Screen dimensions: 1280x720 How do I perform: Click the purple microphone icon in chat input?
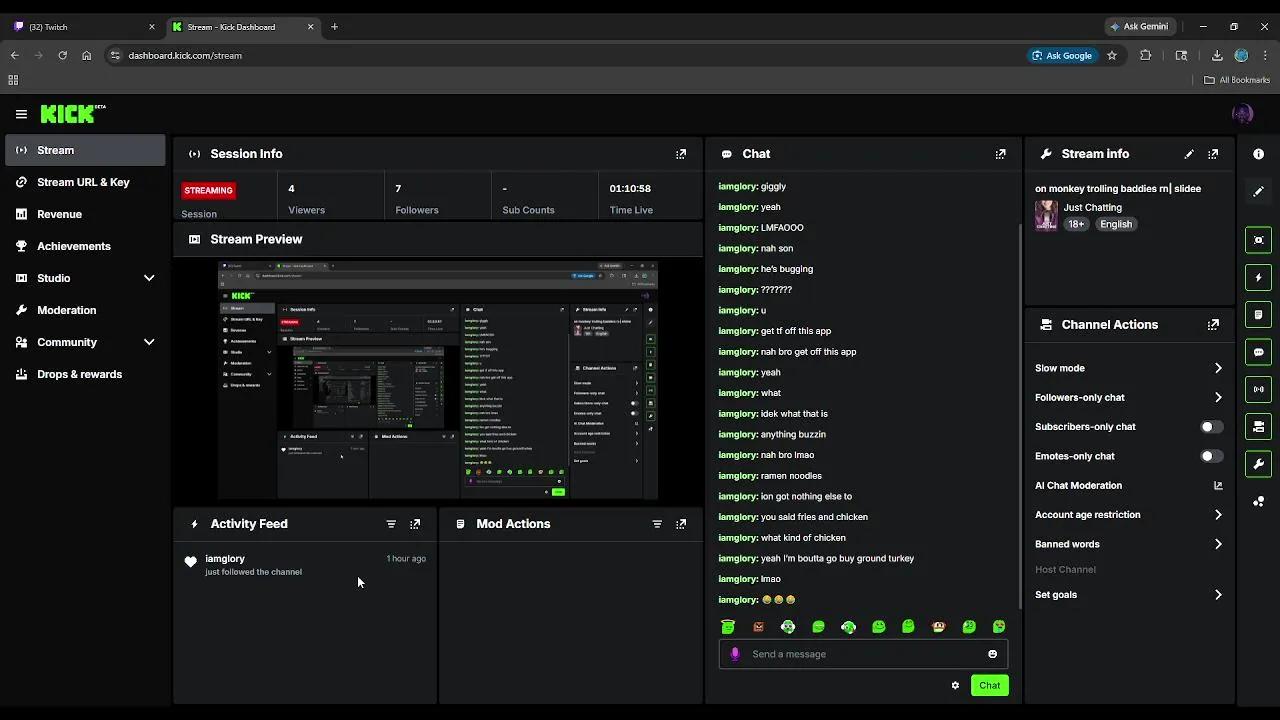[735, 654]
